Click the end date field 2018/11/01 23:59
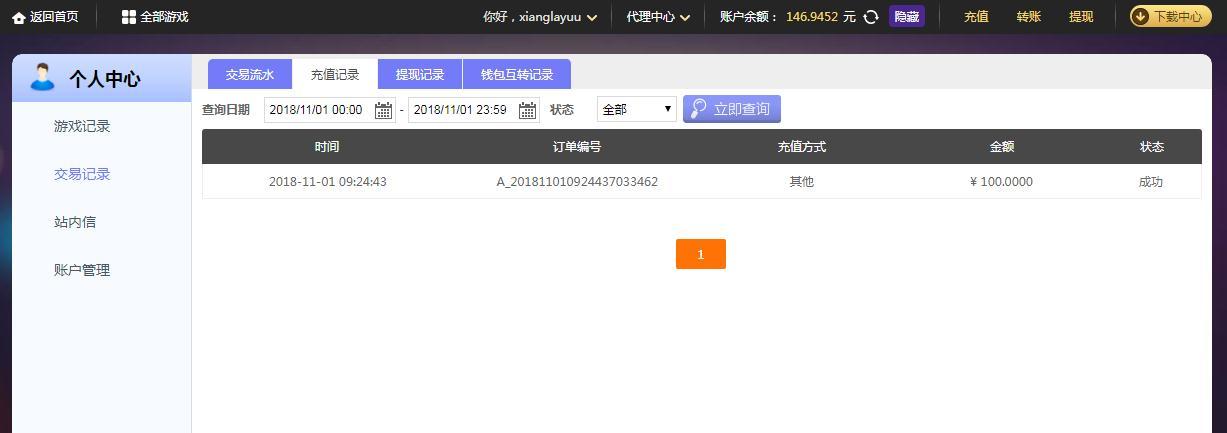The image size is (1227, 433). [x=474, y=110]
